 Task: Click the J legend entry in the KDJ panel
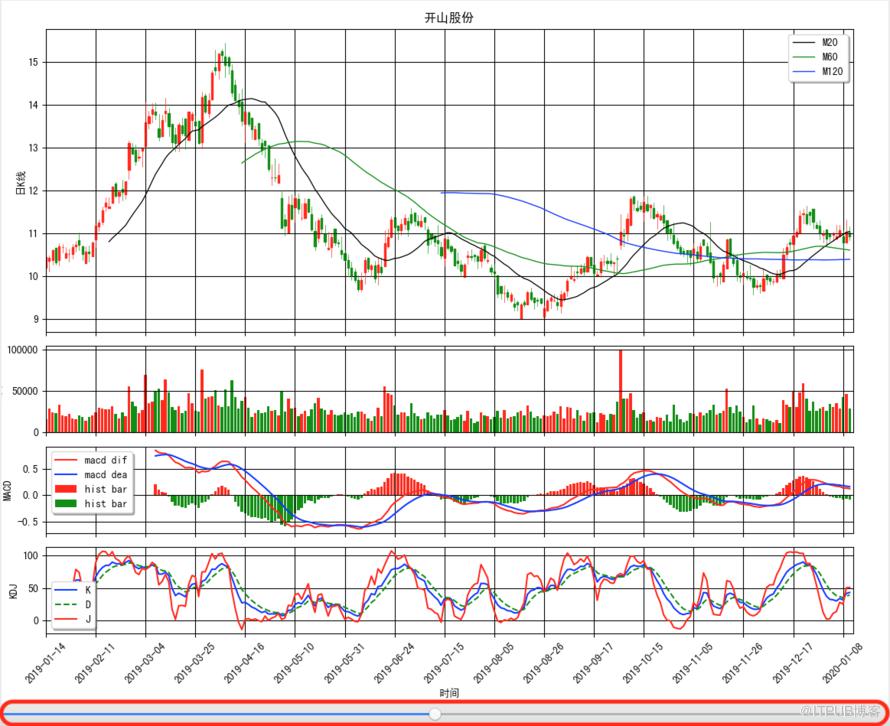point(73,619)
